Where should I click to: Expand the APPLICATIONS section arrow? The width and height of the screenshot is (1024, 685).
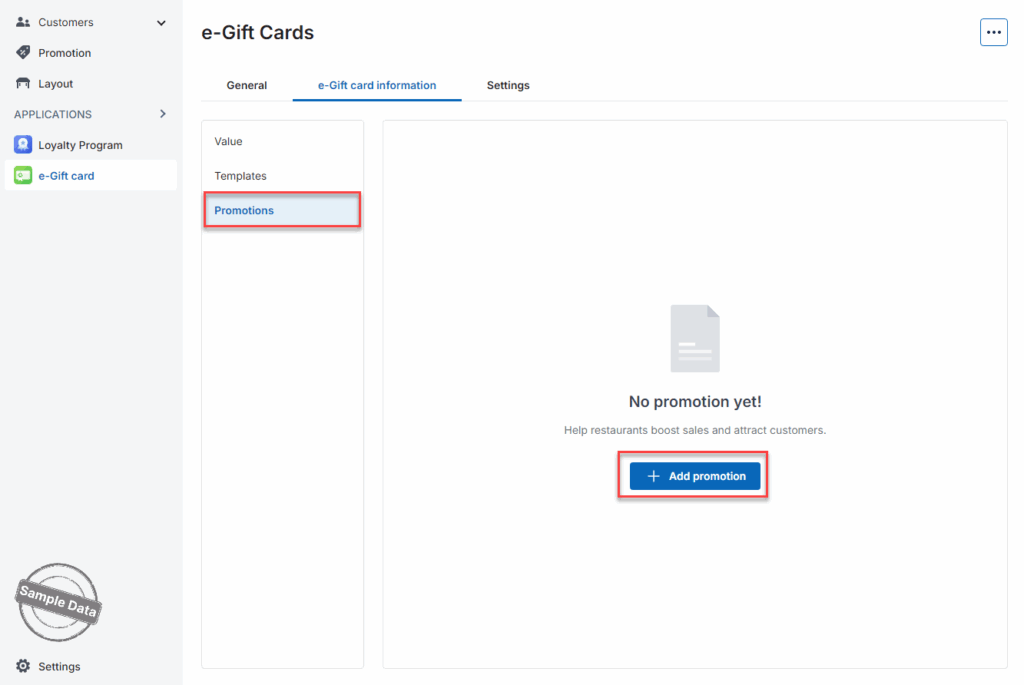[x=163, y=114]
